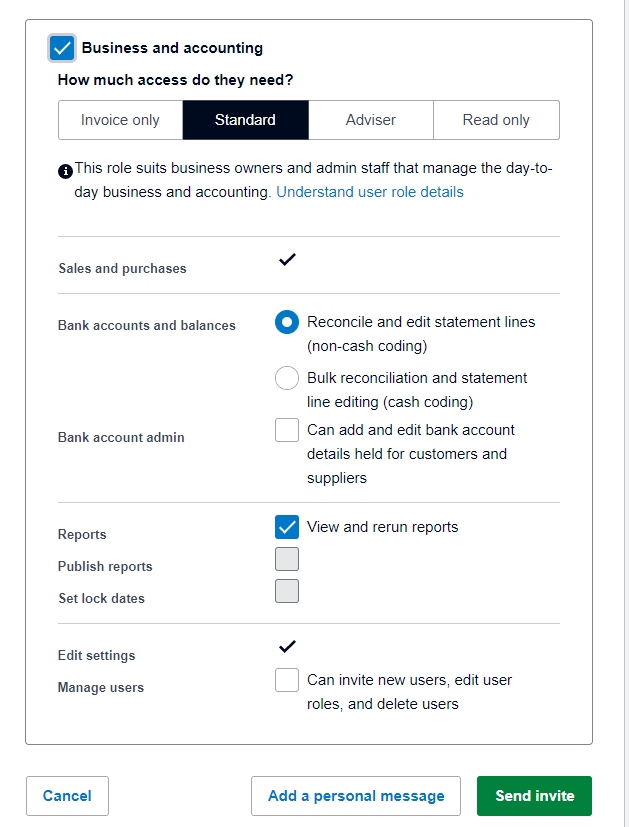Select the Invoice only access level
This screenshot has height=827, width=629.
(x=120, y=120)
